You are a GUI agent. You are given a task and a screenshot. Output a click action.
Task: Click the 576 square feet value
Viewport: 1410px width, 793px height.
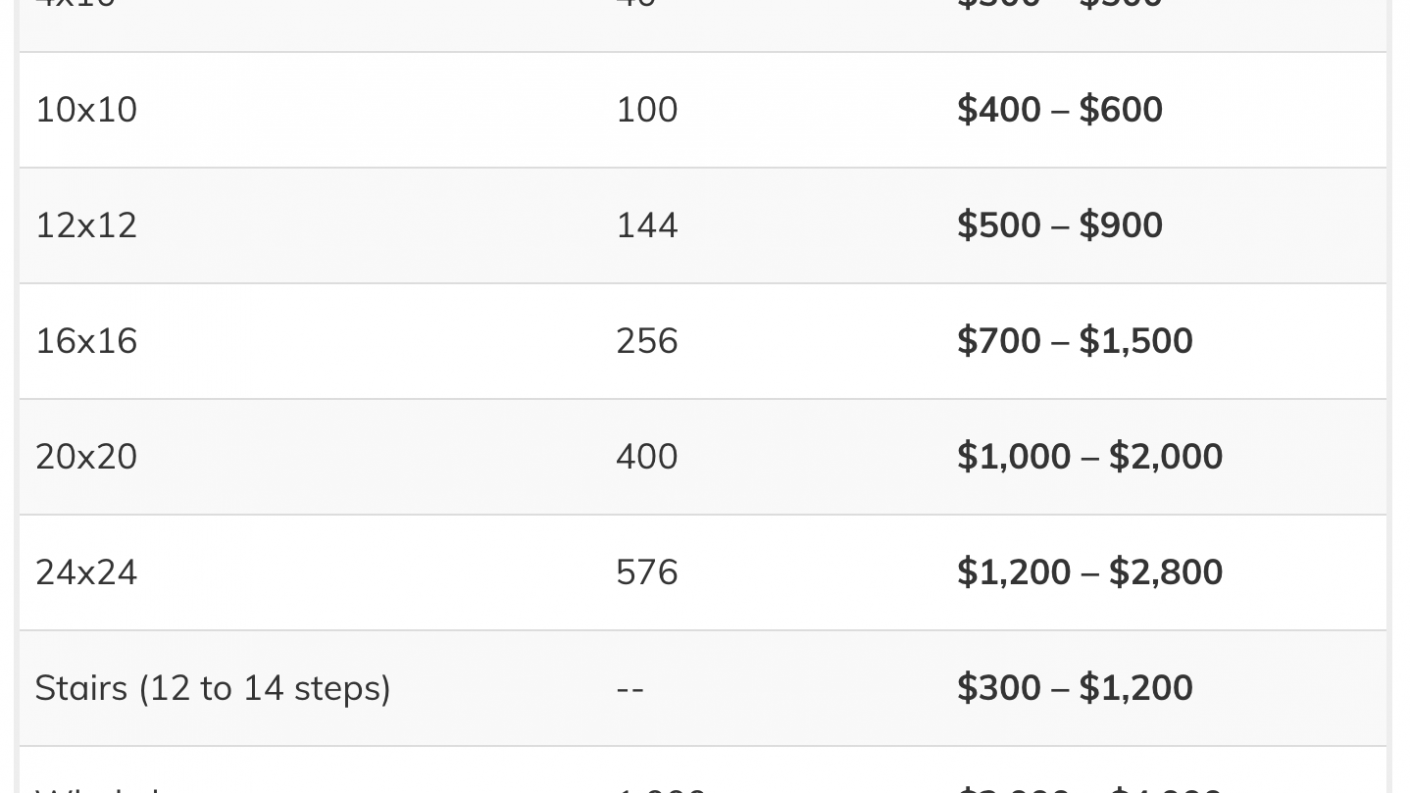coord(647,572)
